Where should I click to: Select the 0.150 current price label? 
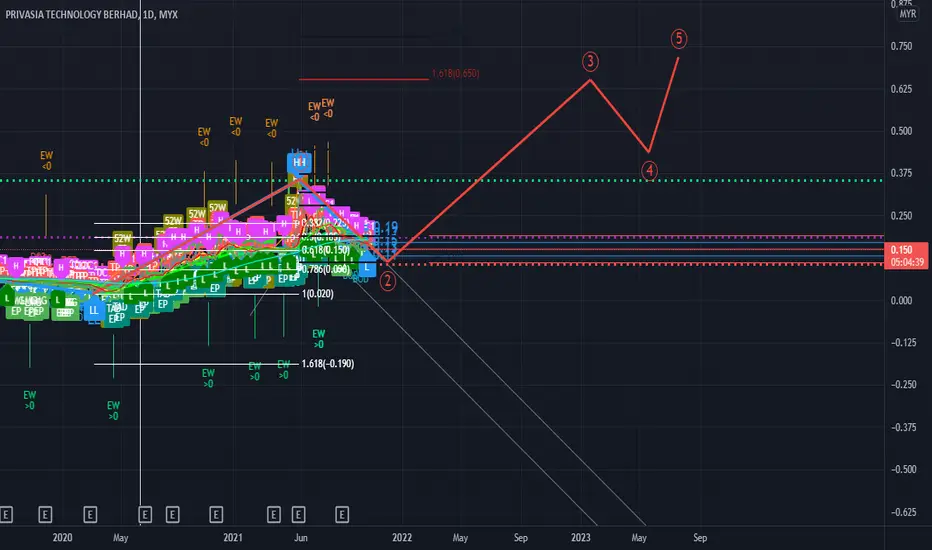tap(906, 256)
